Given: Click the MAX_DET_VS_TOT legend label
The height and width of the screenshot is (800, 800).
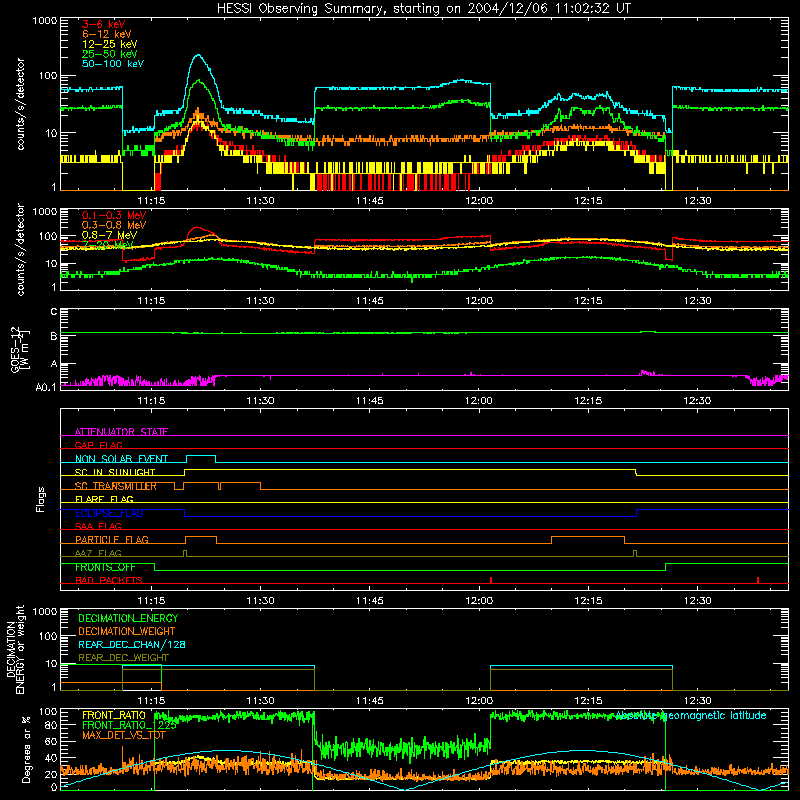Looking at the screenshot, I should (123, 735).
